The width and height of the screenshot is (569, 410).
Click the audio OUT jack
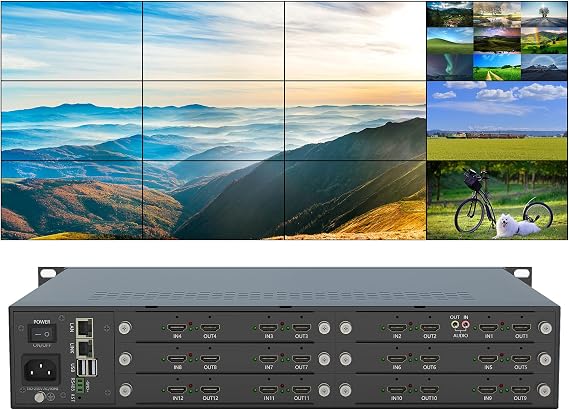455,324
